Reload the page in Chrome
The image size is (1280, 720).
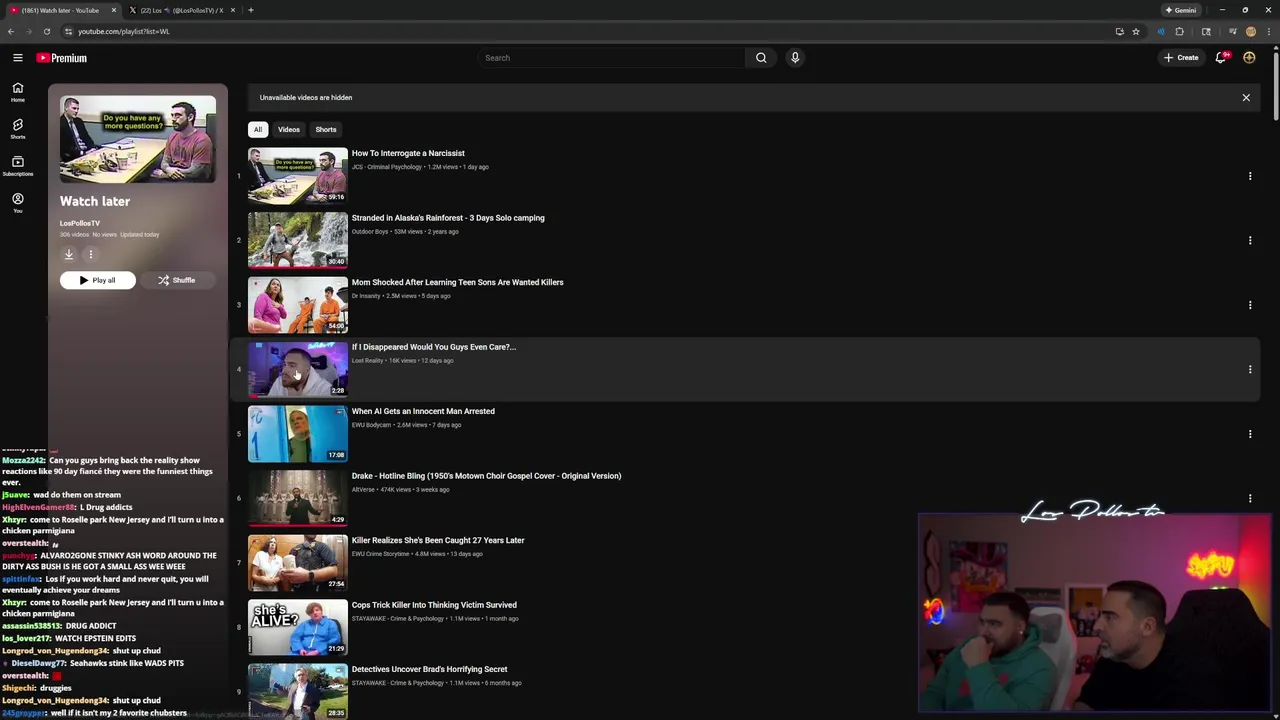46,31
